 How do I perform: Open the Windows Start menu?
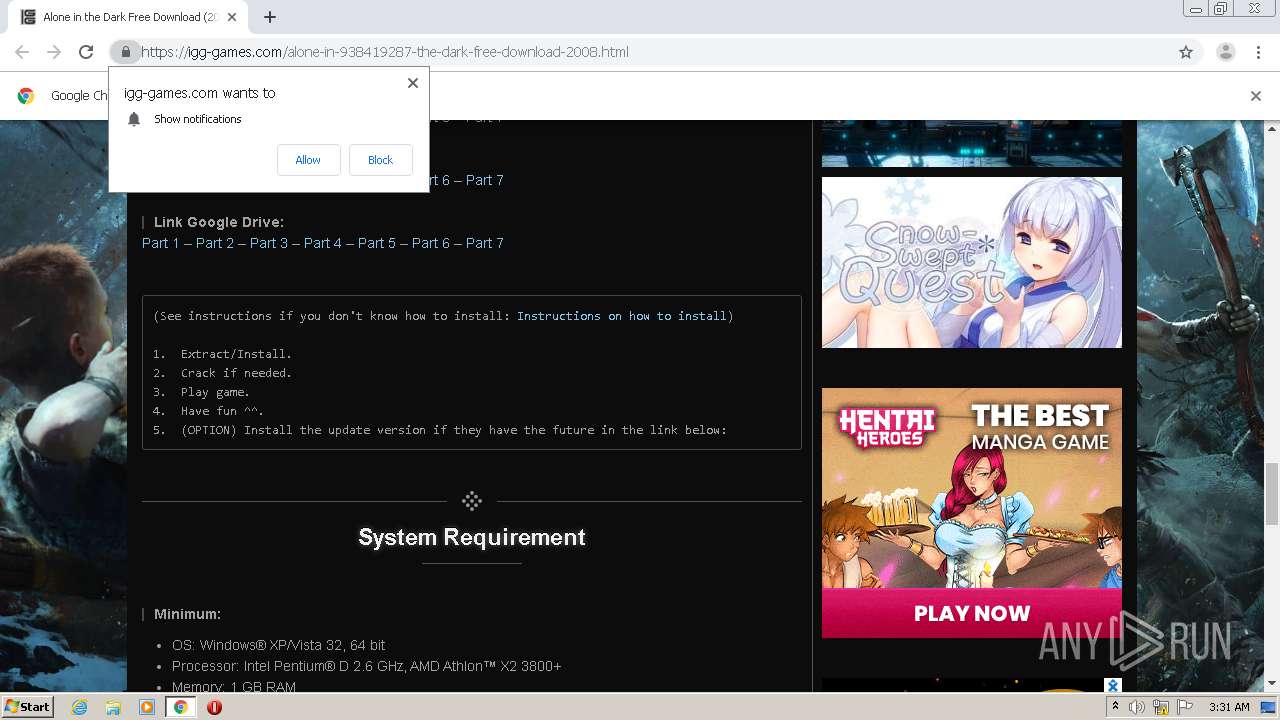(28, 706)
